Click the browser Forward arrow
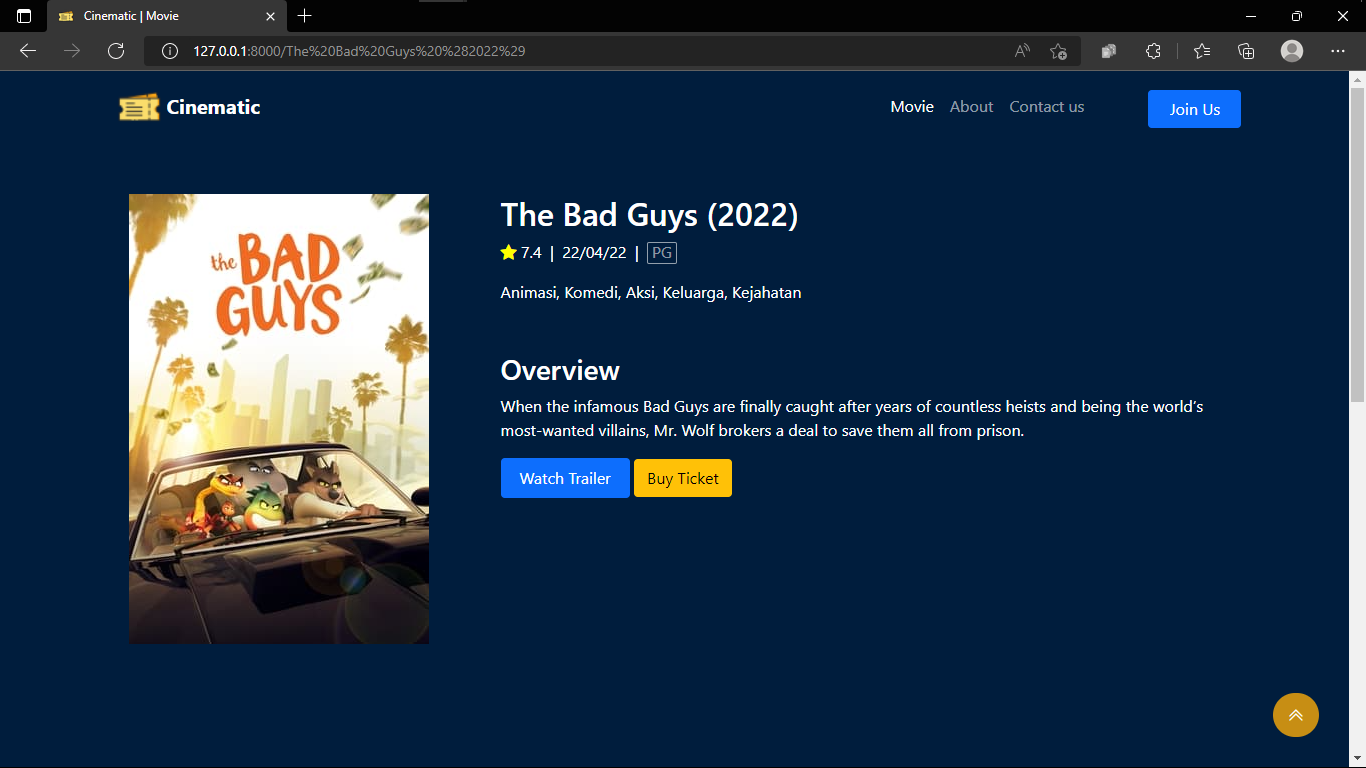 (x=72, y=51)
